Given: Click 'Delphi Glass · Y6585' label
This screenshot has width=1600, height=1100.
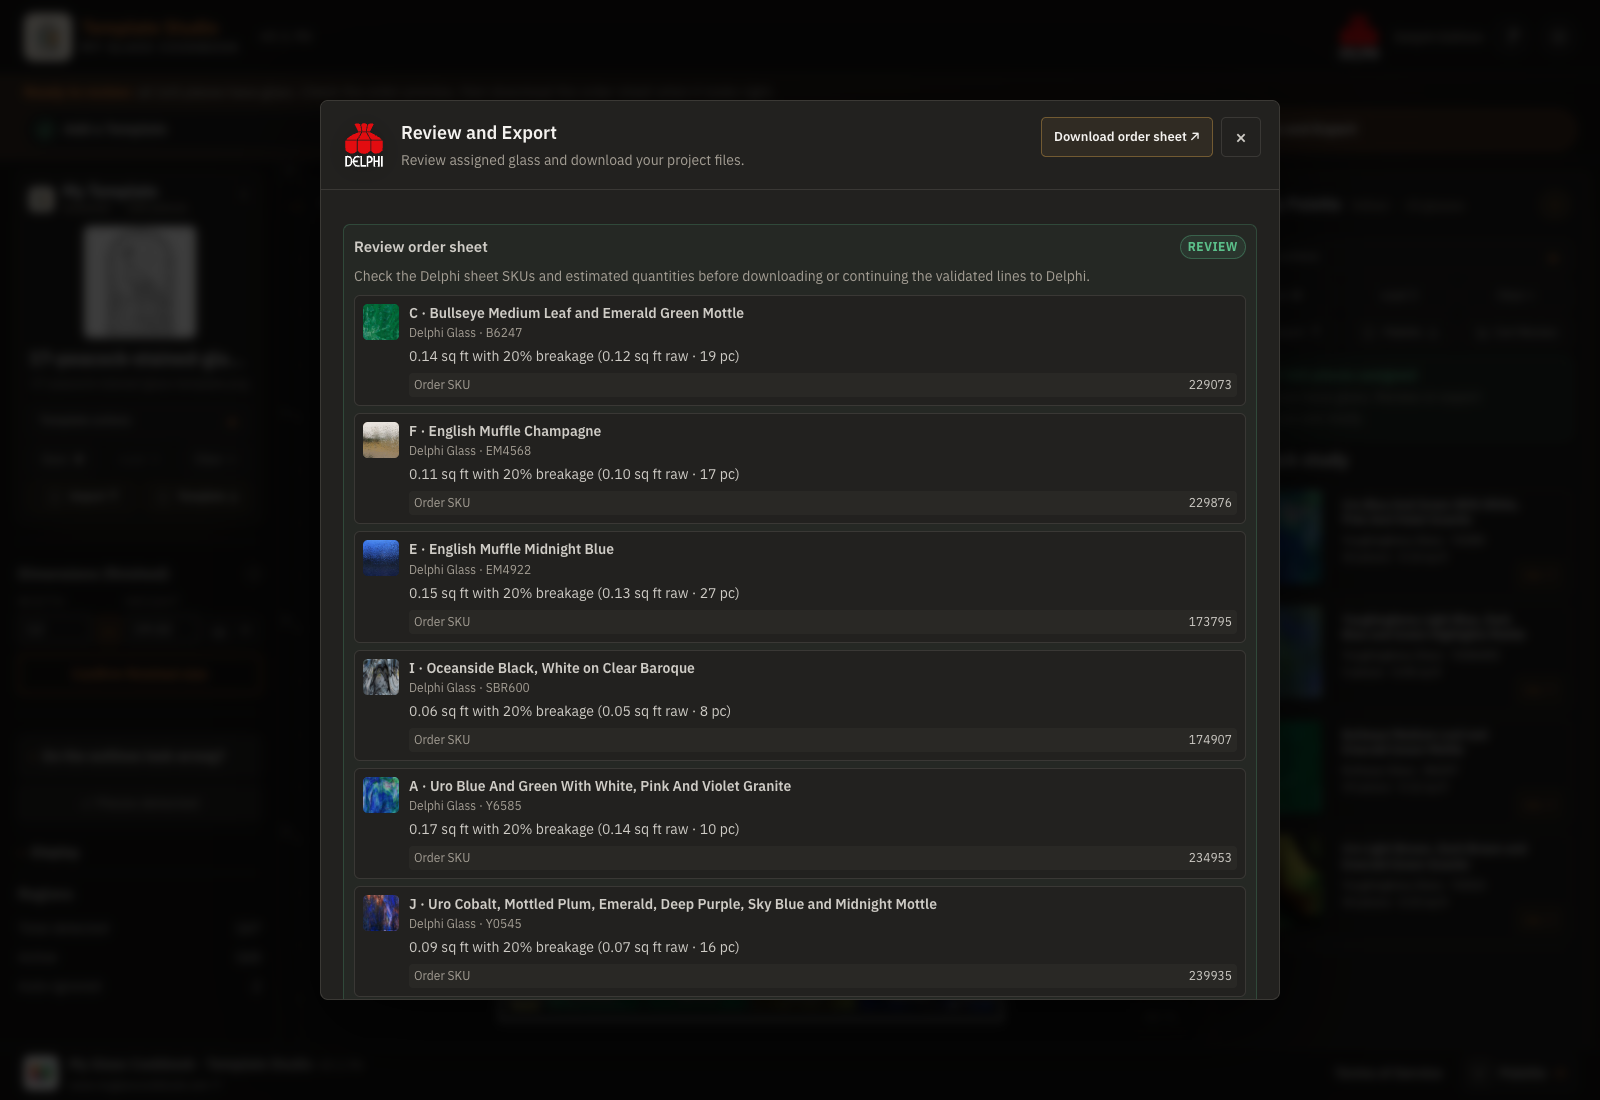Looking at the screenshot, I should 465,806.
